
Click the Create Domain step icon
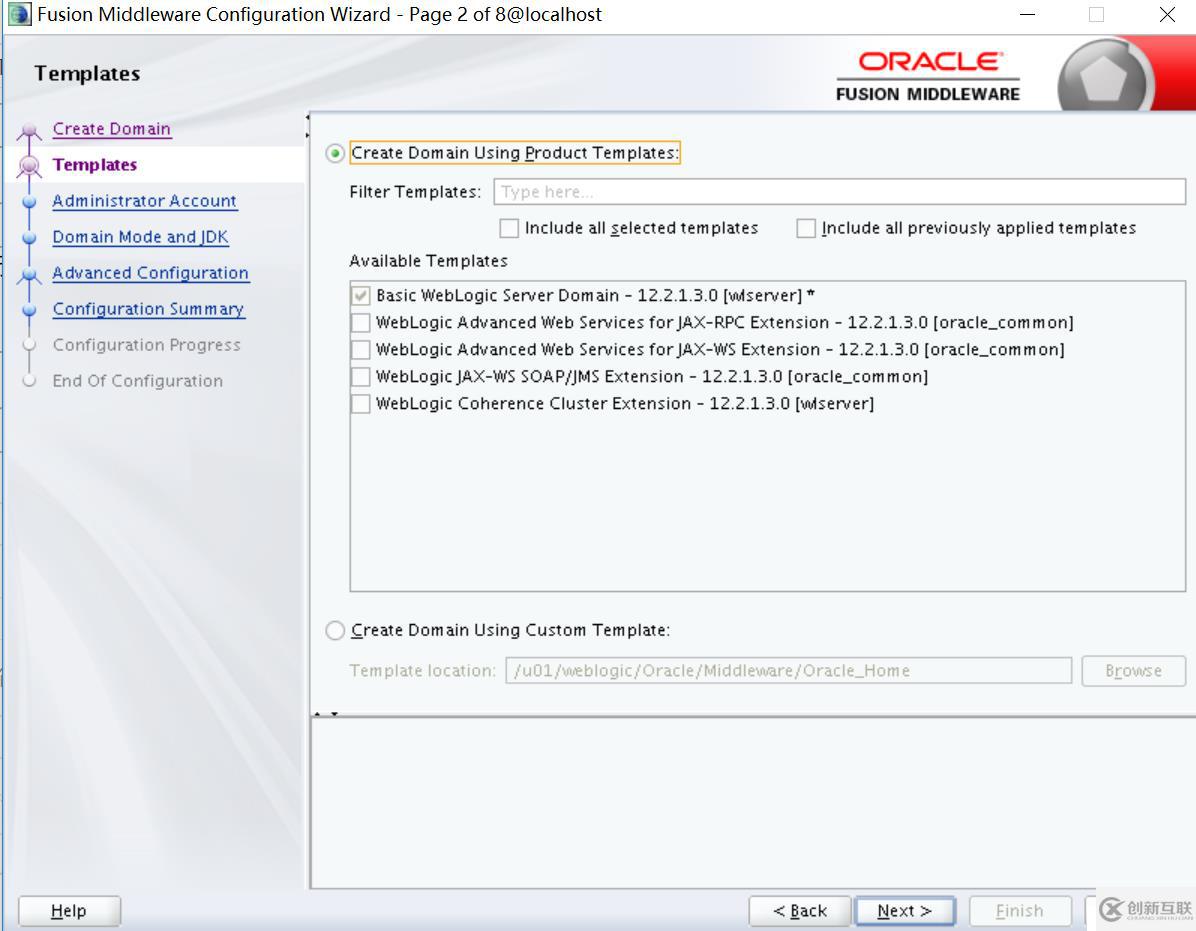(29, 130)
